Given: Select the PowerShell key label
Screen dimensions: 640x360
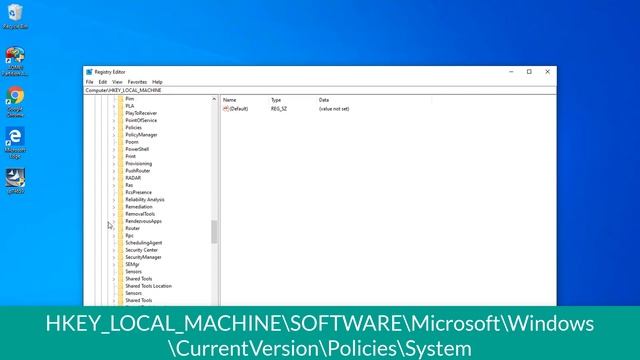Looking at the screenshot, I should pos(137,149).
